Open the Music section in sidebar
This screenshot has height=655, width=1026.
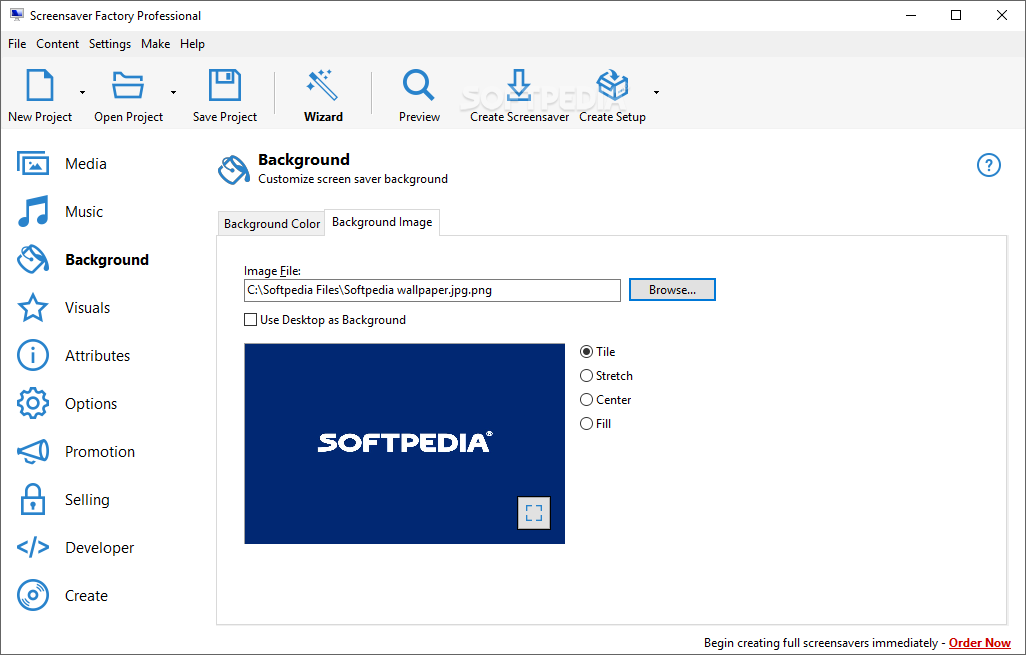point(60,211)
